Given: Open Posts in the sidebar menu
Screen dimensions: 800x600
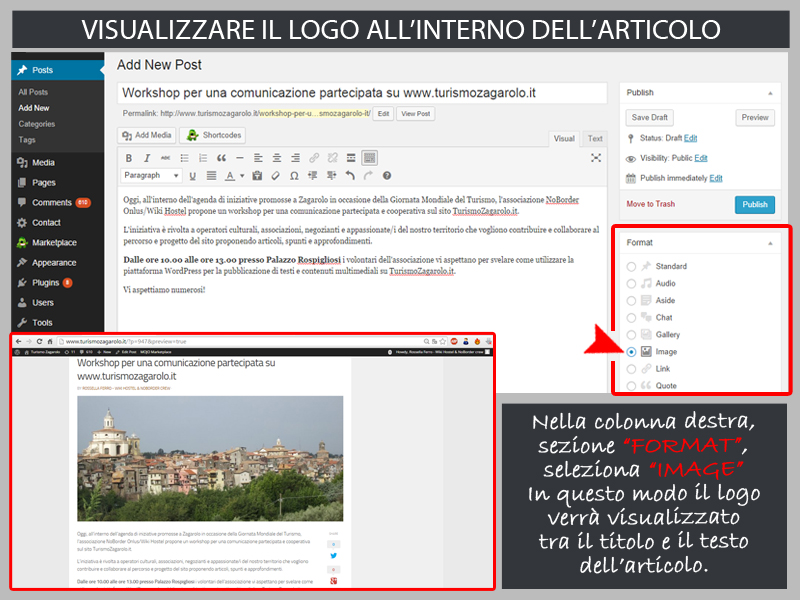Looking at the screenshot, I should 58,70.
